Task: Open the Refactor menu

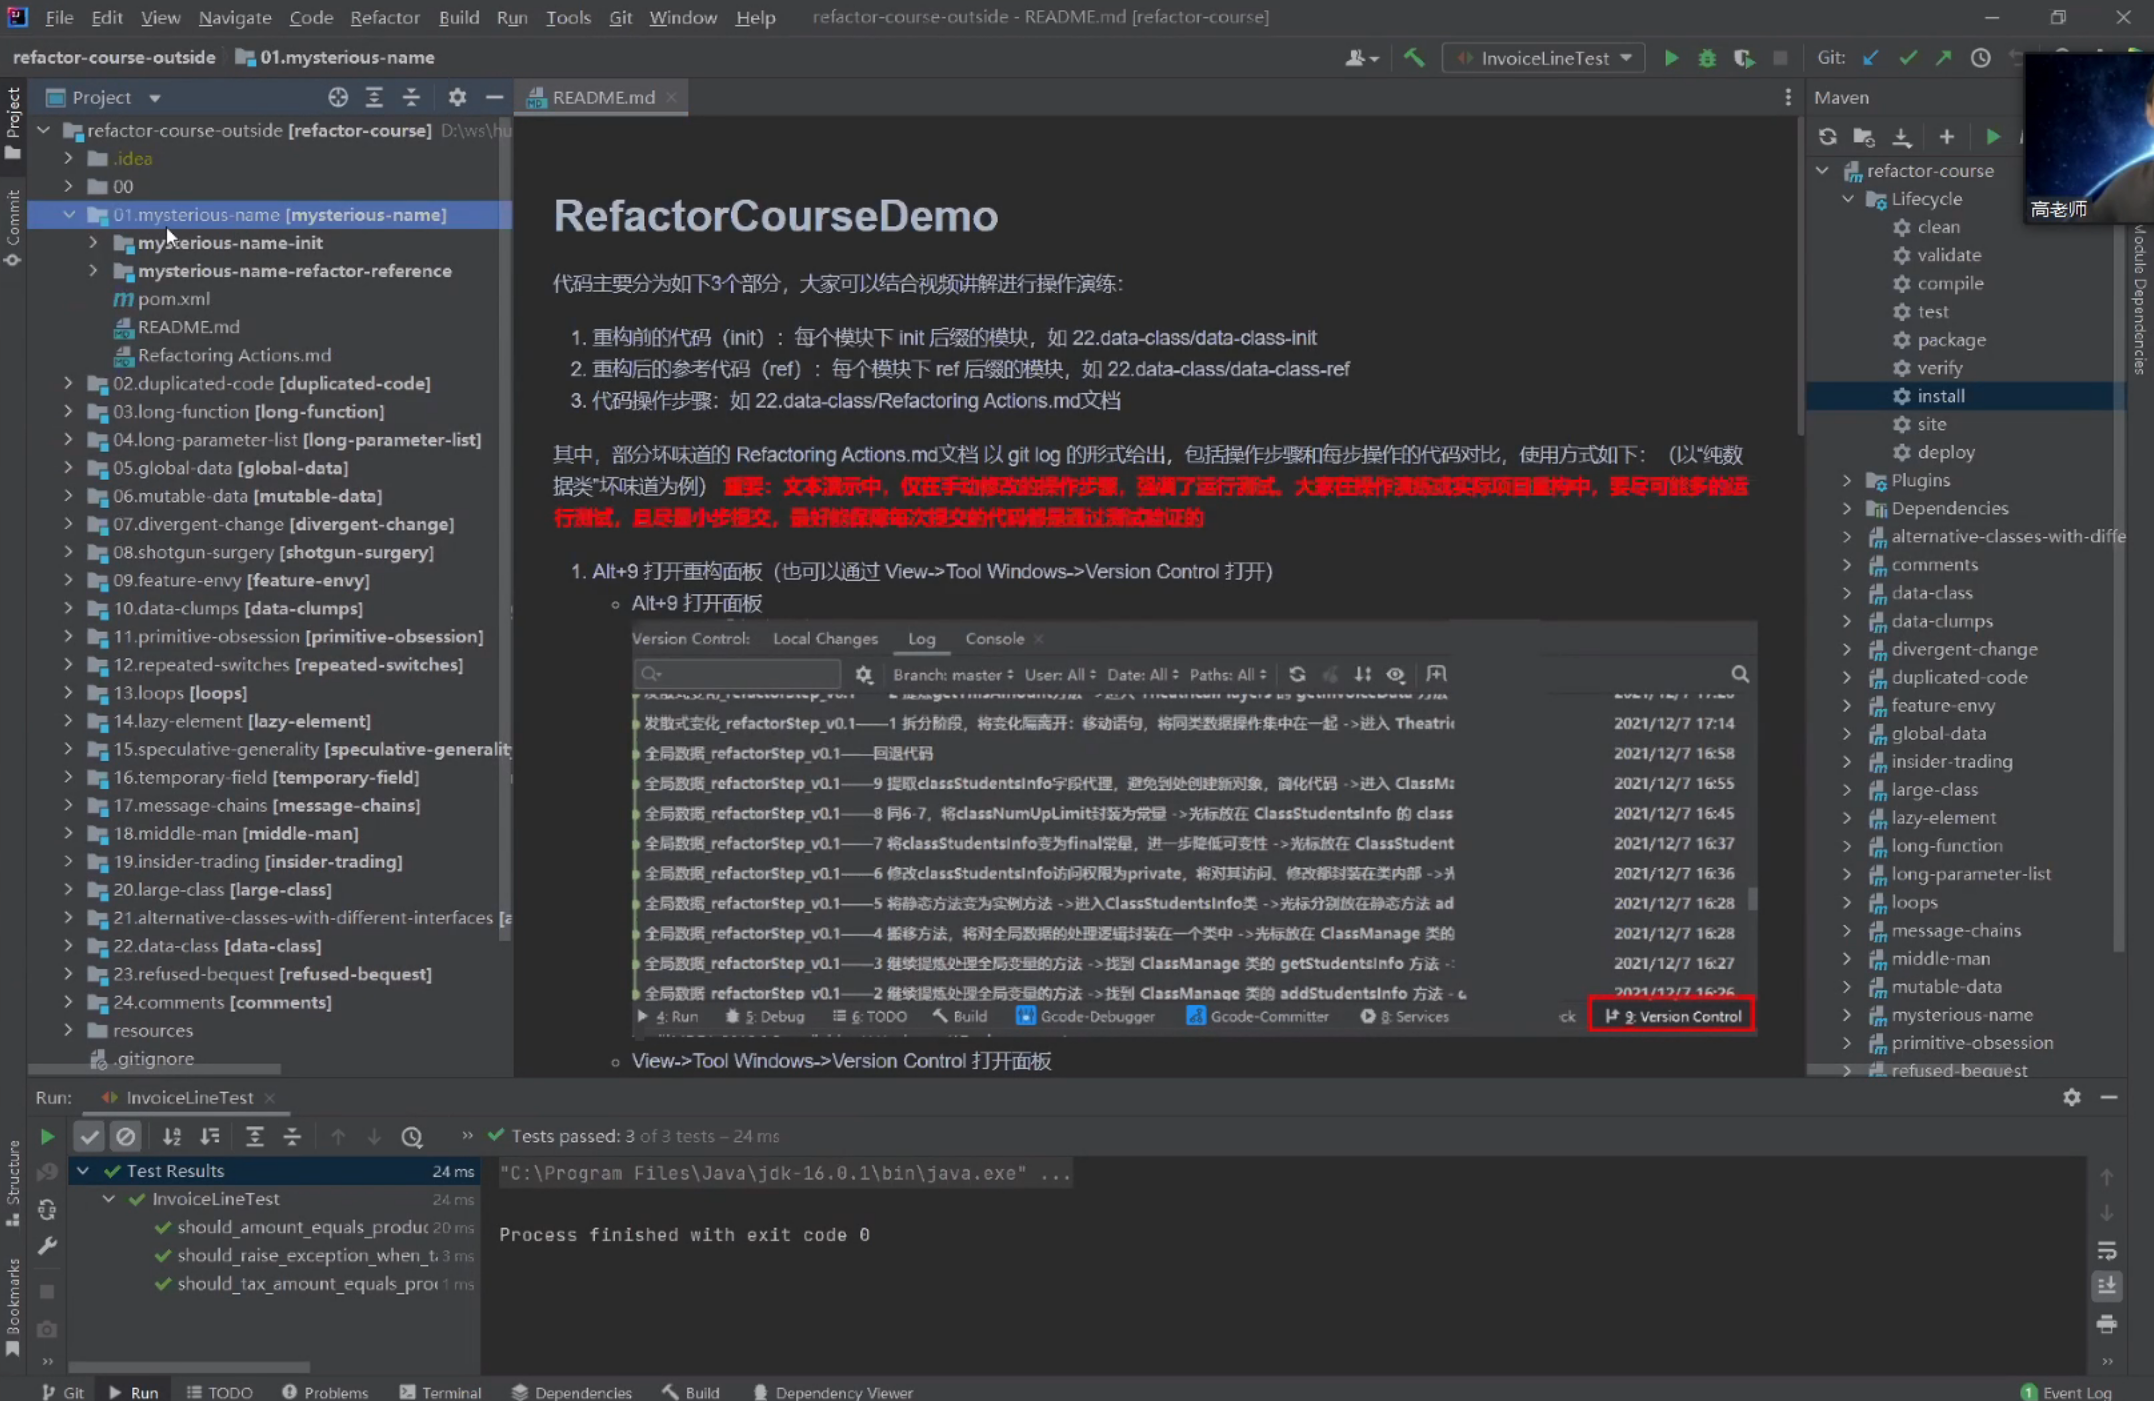Action: tap(384, 17)
